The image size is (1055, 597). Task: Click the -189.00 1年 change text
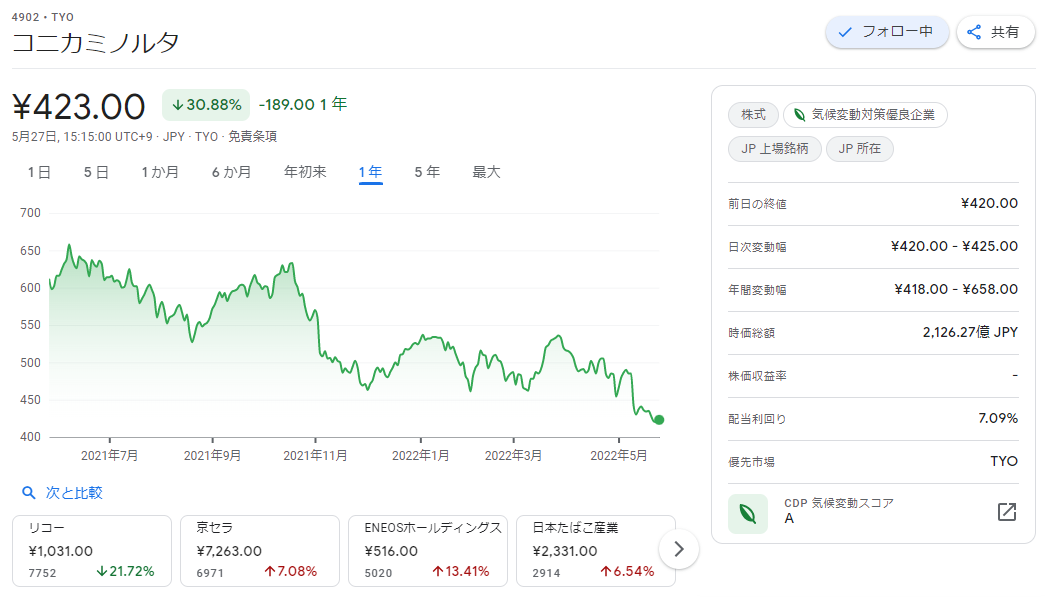[x=303, y=104]
